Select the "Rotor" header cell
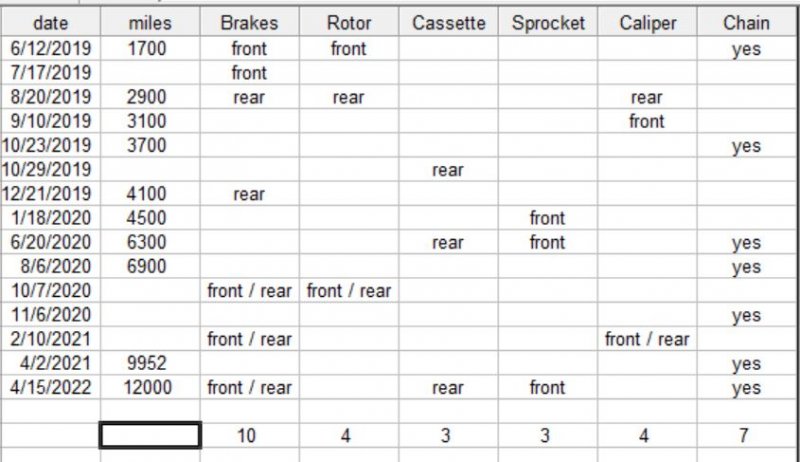The height and width of the screenshot is (462, 800). tap(348, 23)
